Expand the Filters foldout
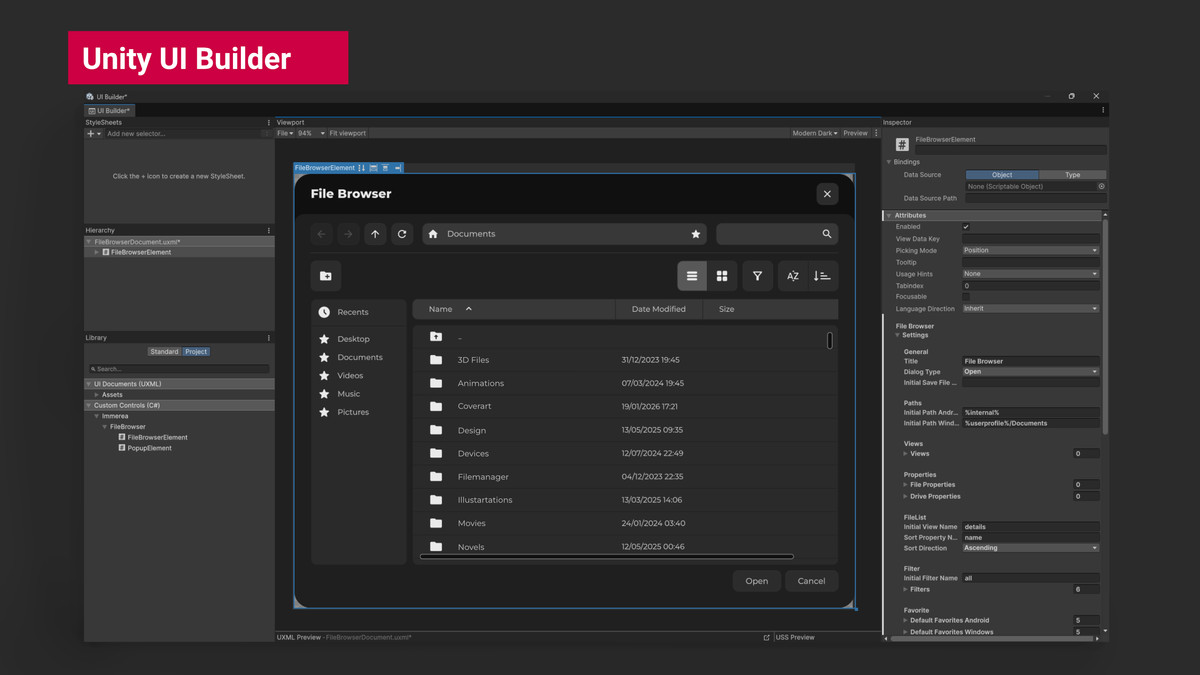This screenshot has height=675, width=1200. tap(906, 590)
